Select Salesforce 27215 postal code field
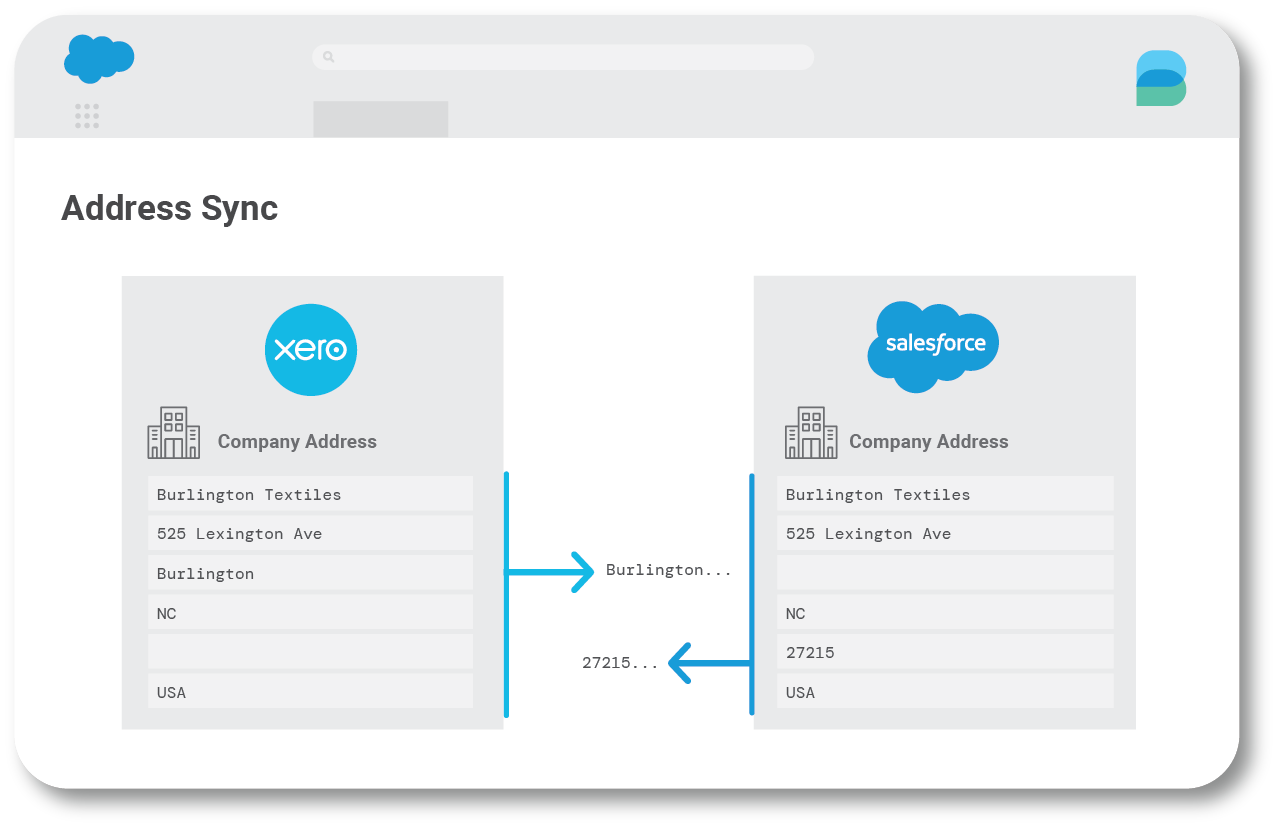Viewport: 1279px width, 828px height. 945,651
